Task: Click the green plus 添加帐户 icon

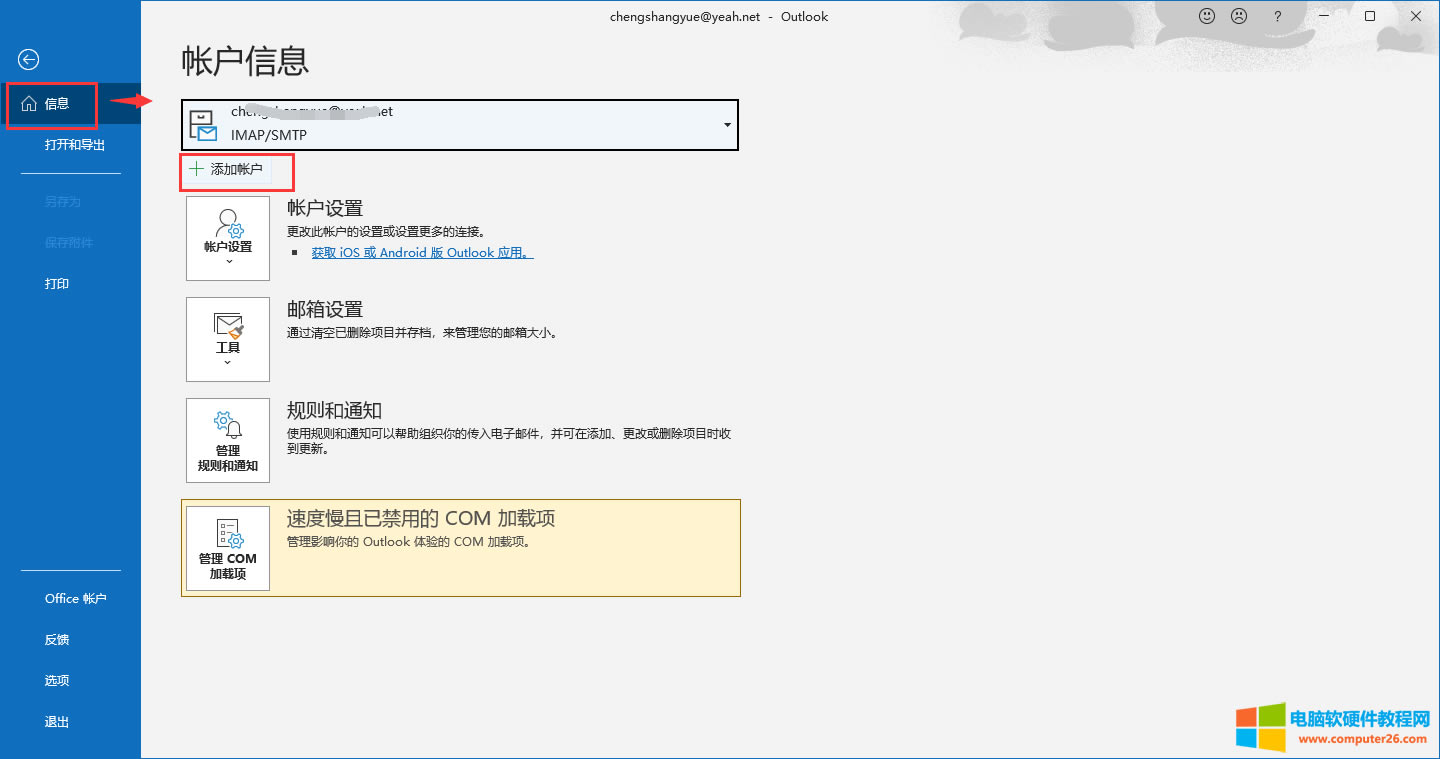Action: [196, 169]
